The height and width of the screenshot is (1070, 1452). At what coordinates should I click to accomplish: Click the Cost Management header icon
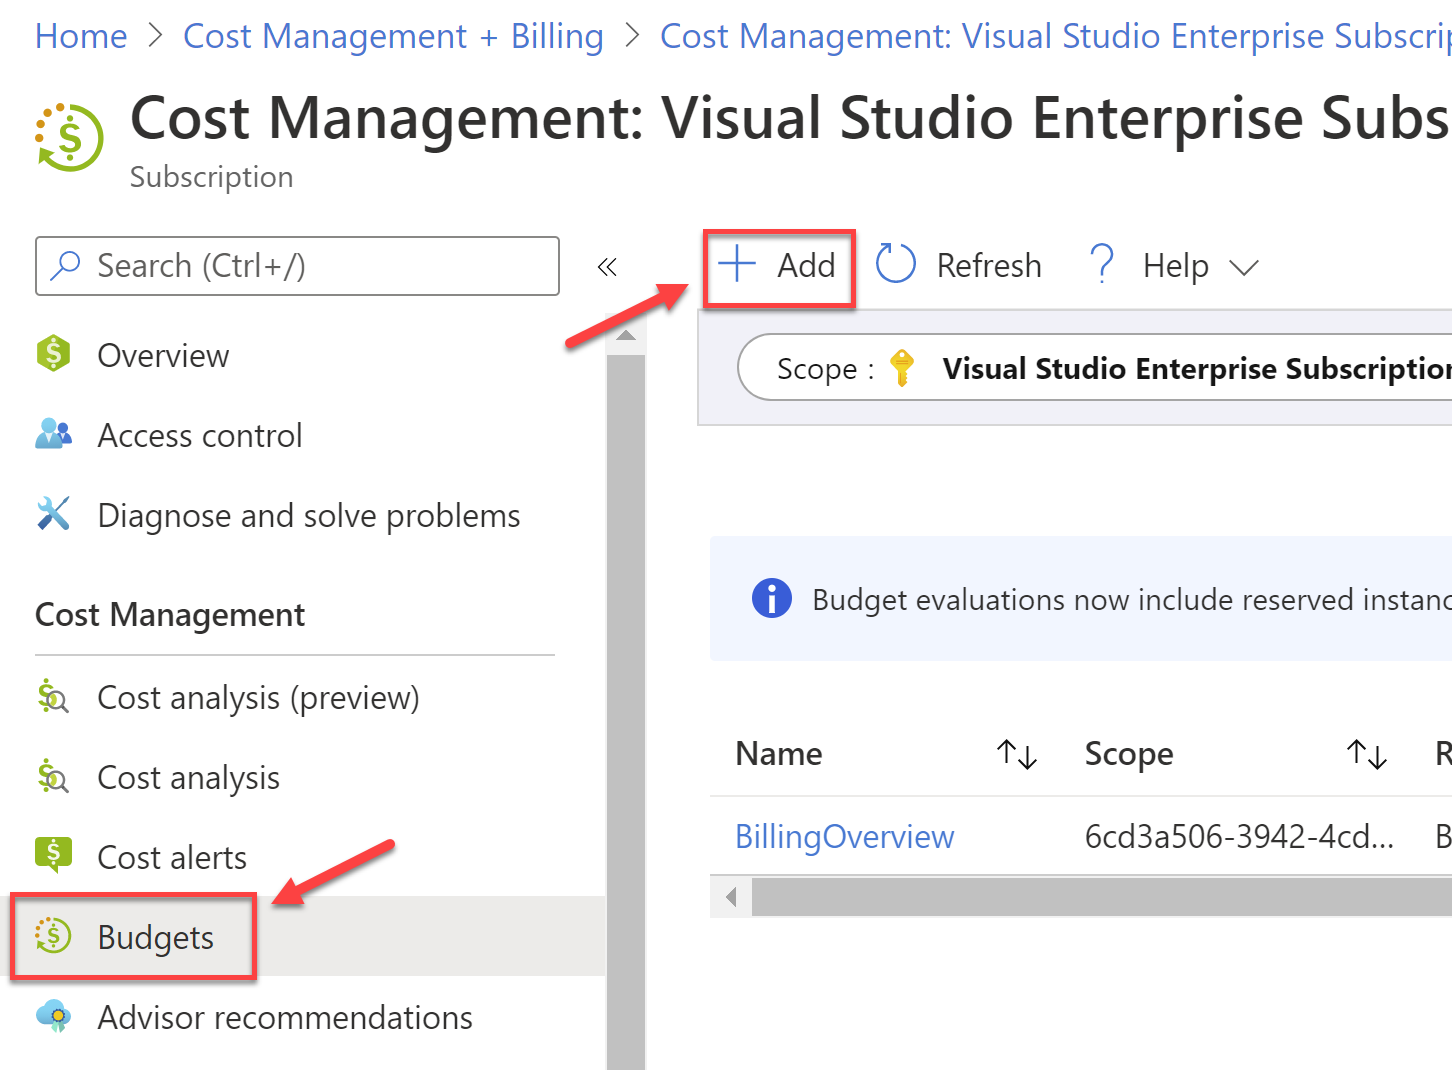pos(69,137)
